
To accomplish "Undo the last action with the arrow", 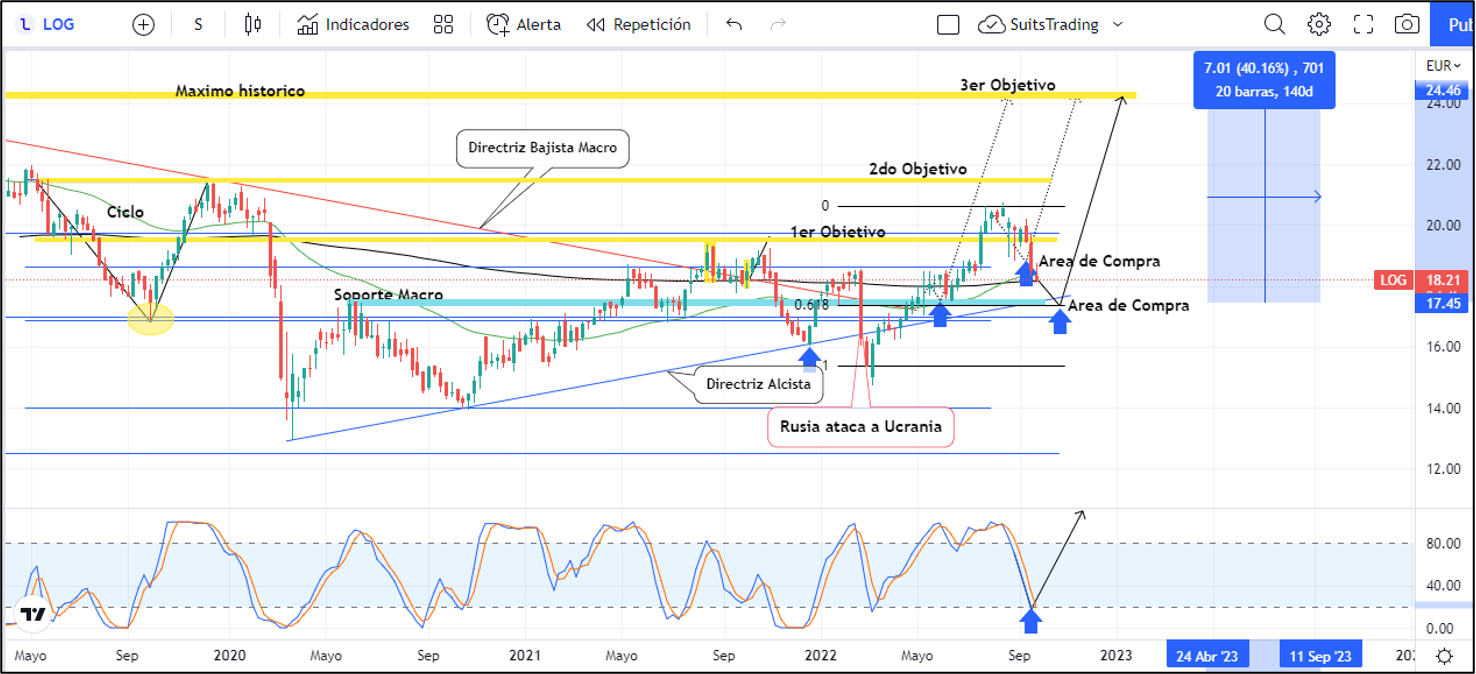I will pyautogui.click(x=734, y=24).
